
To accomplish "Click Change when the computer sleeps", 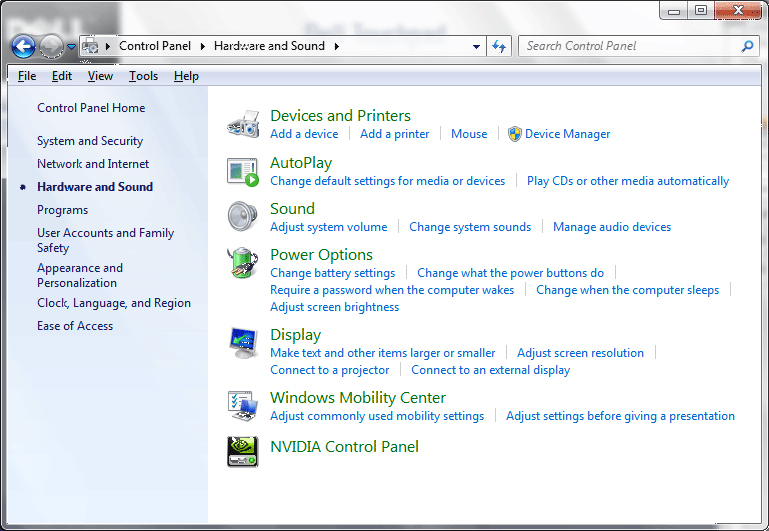I will (x=628, y=290).
